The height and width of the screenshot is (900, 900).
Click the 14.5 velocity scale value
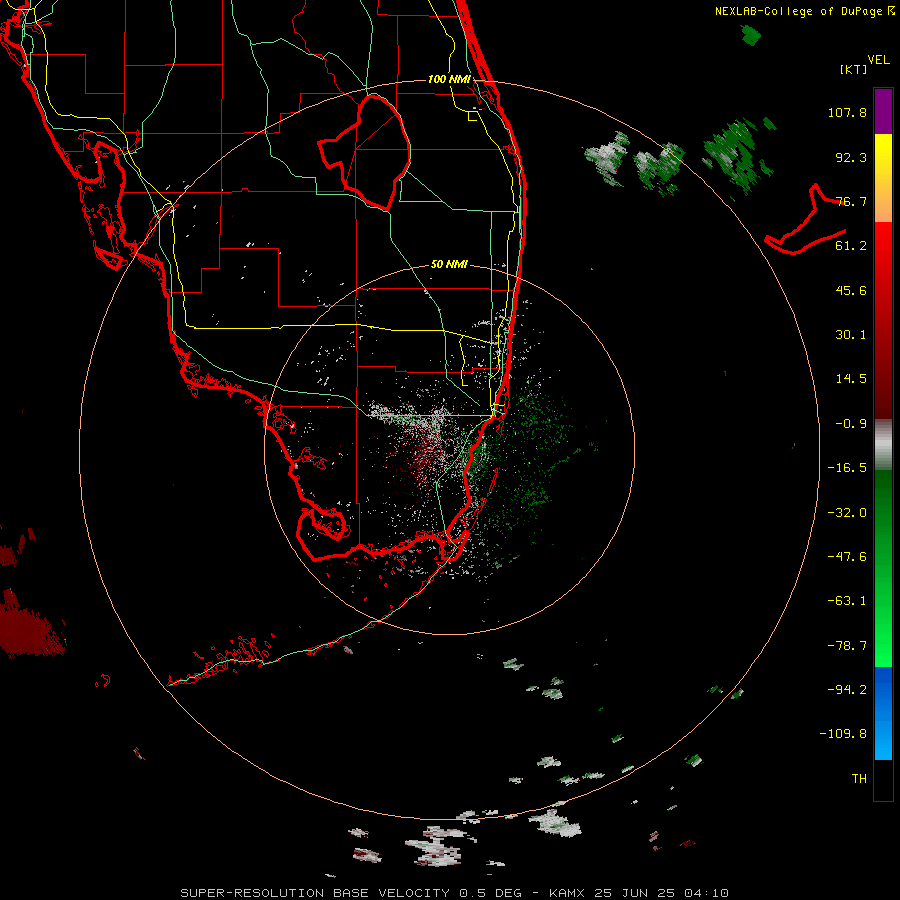(851, 379)
